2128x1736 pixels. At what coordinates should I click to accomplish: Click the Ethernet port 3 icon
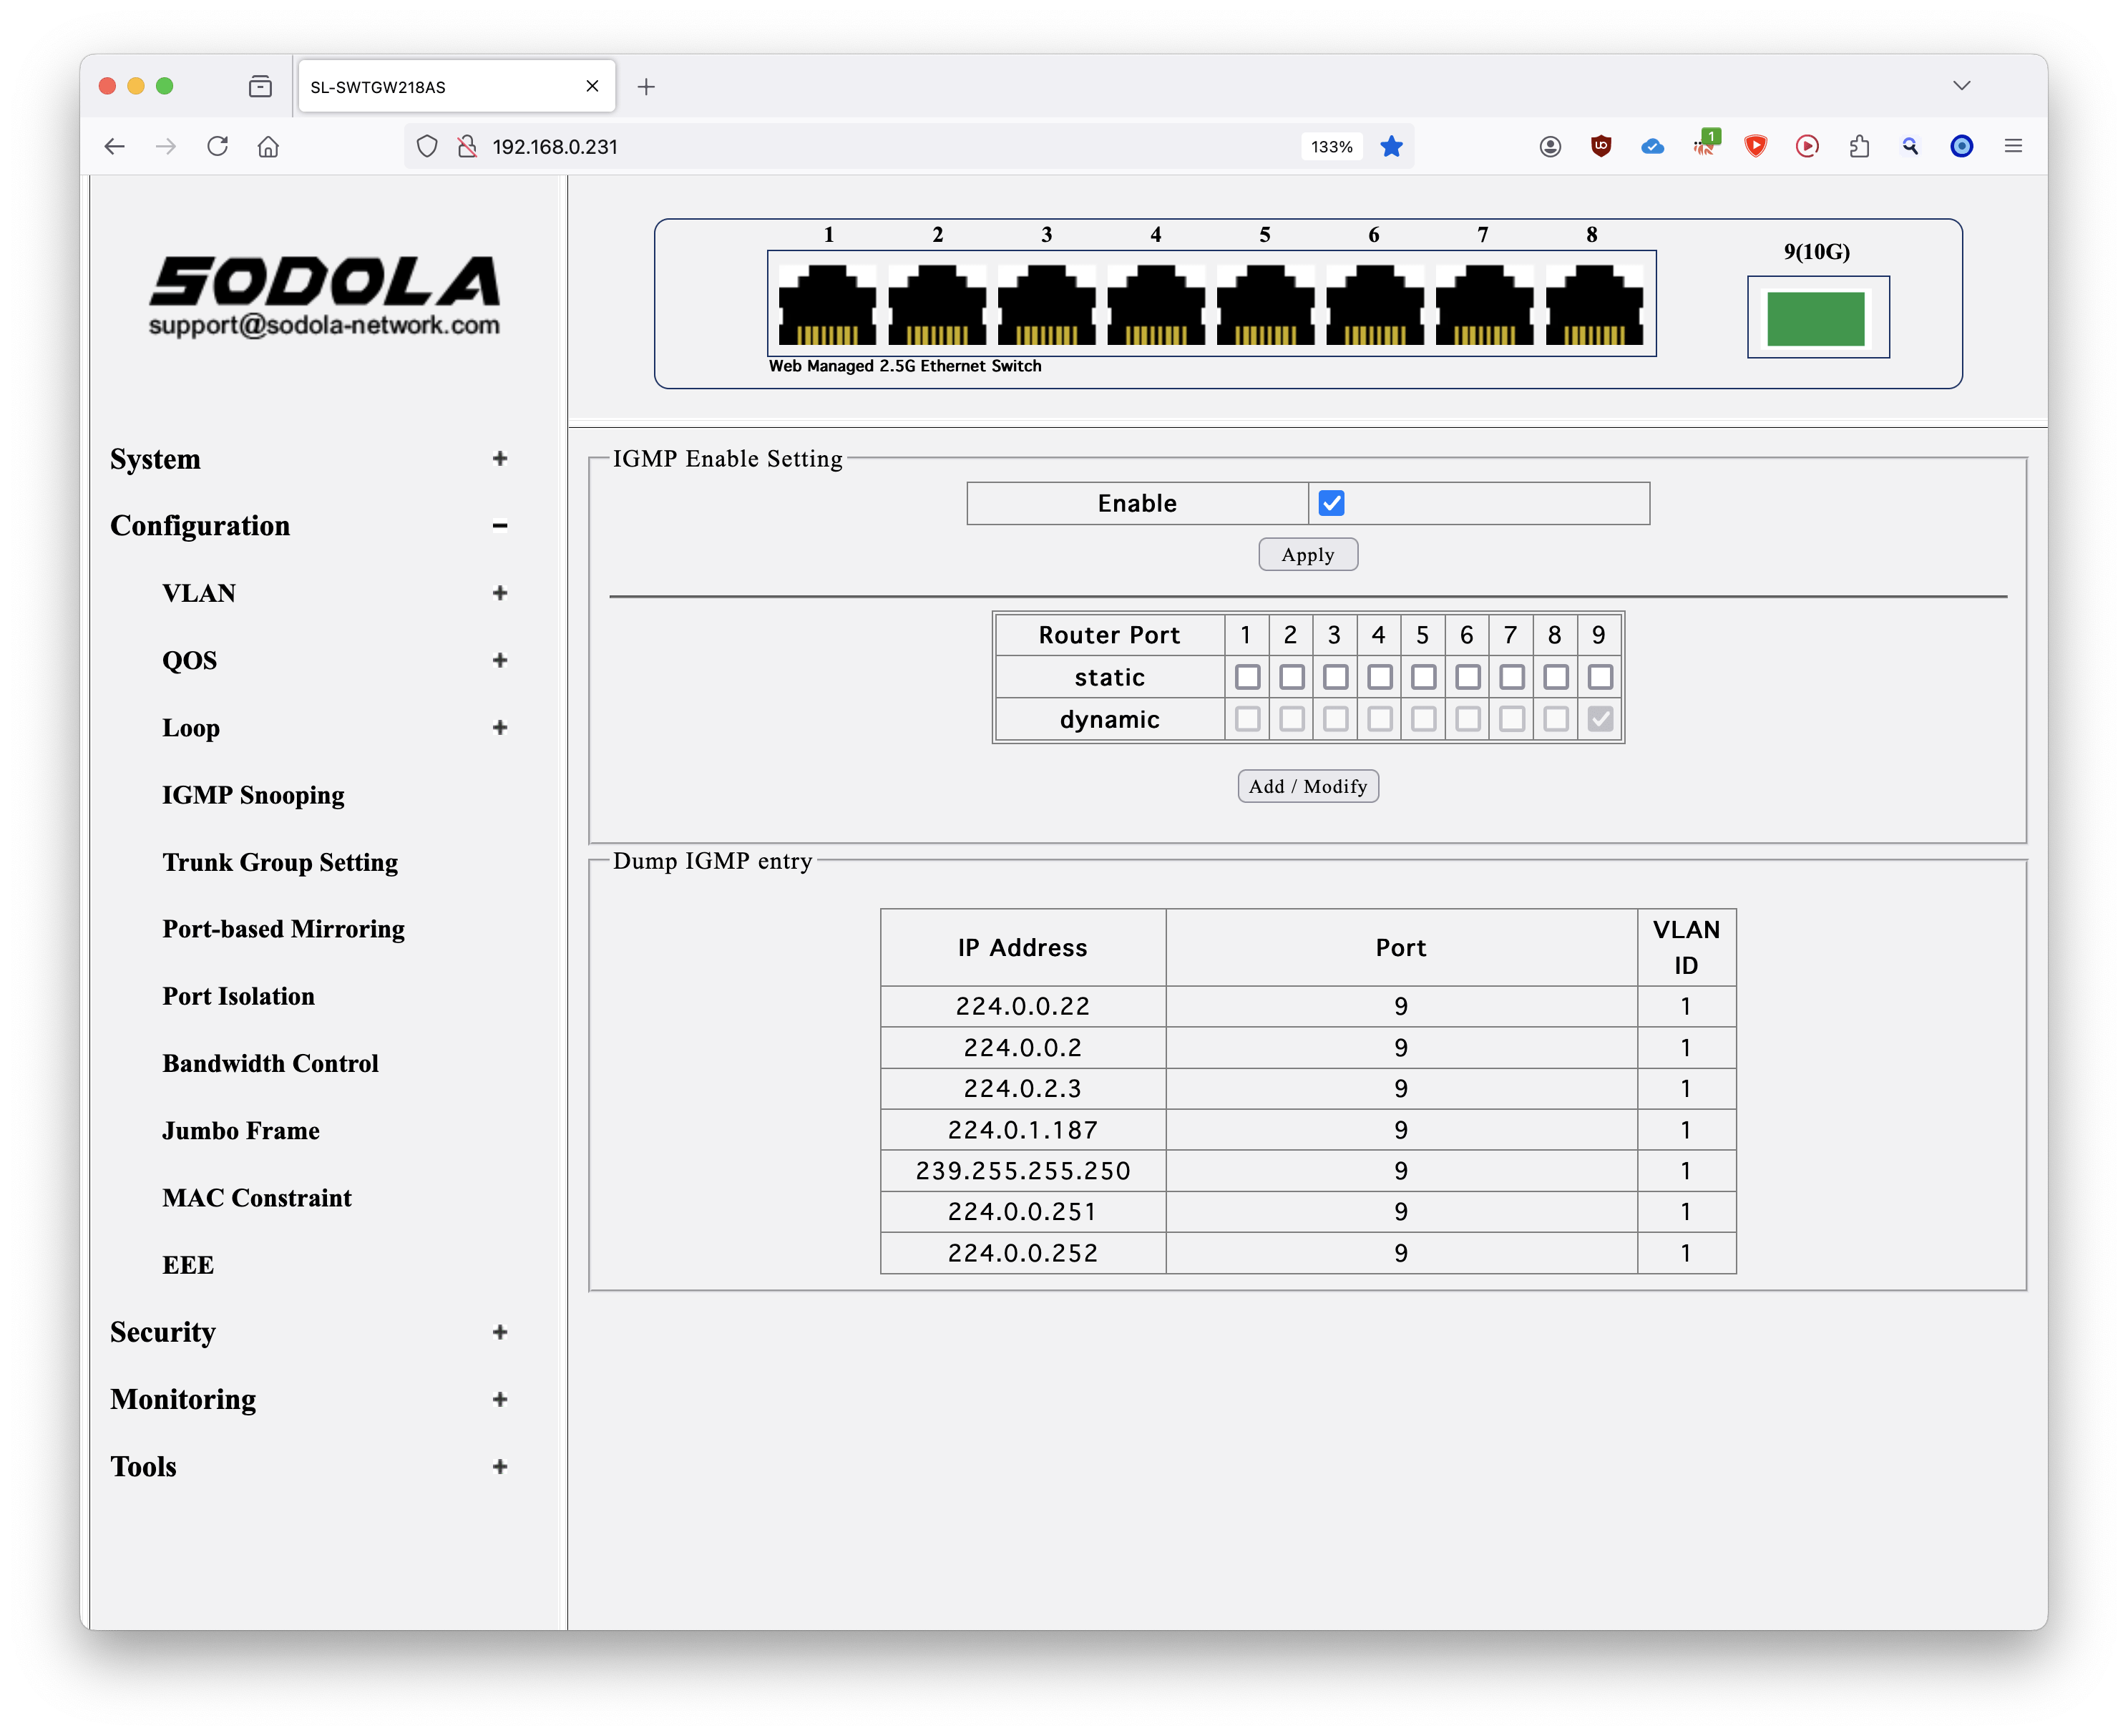[x=1046, y=305]
